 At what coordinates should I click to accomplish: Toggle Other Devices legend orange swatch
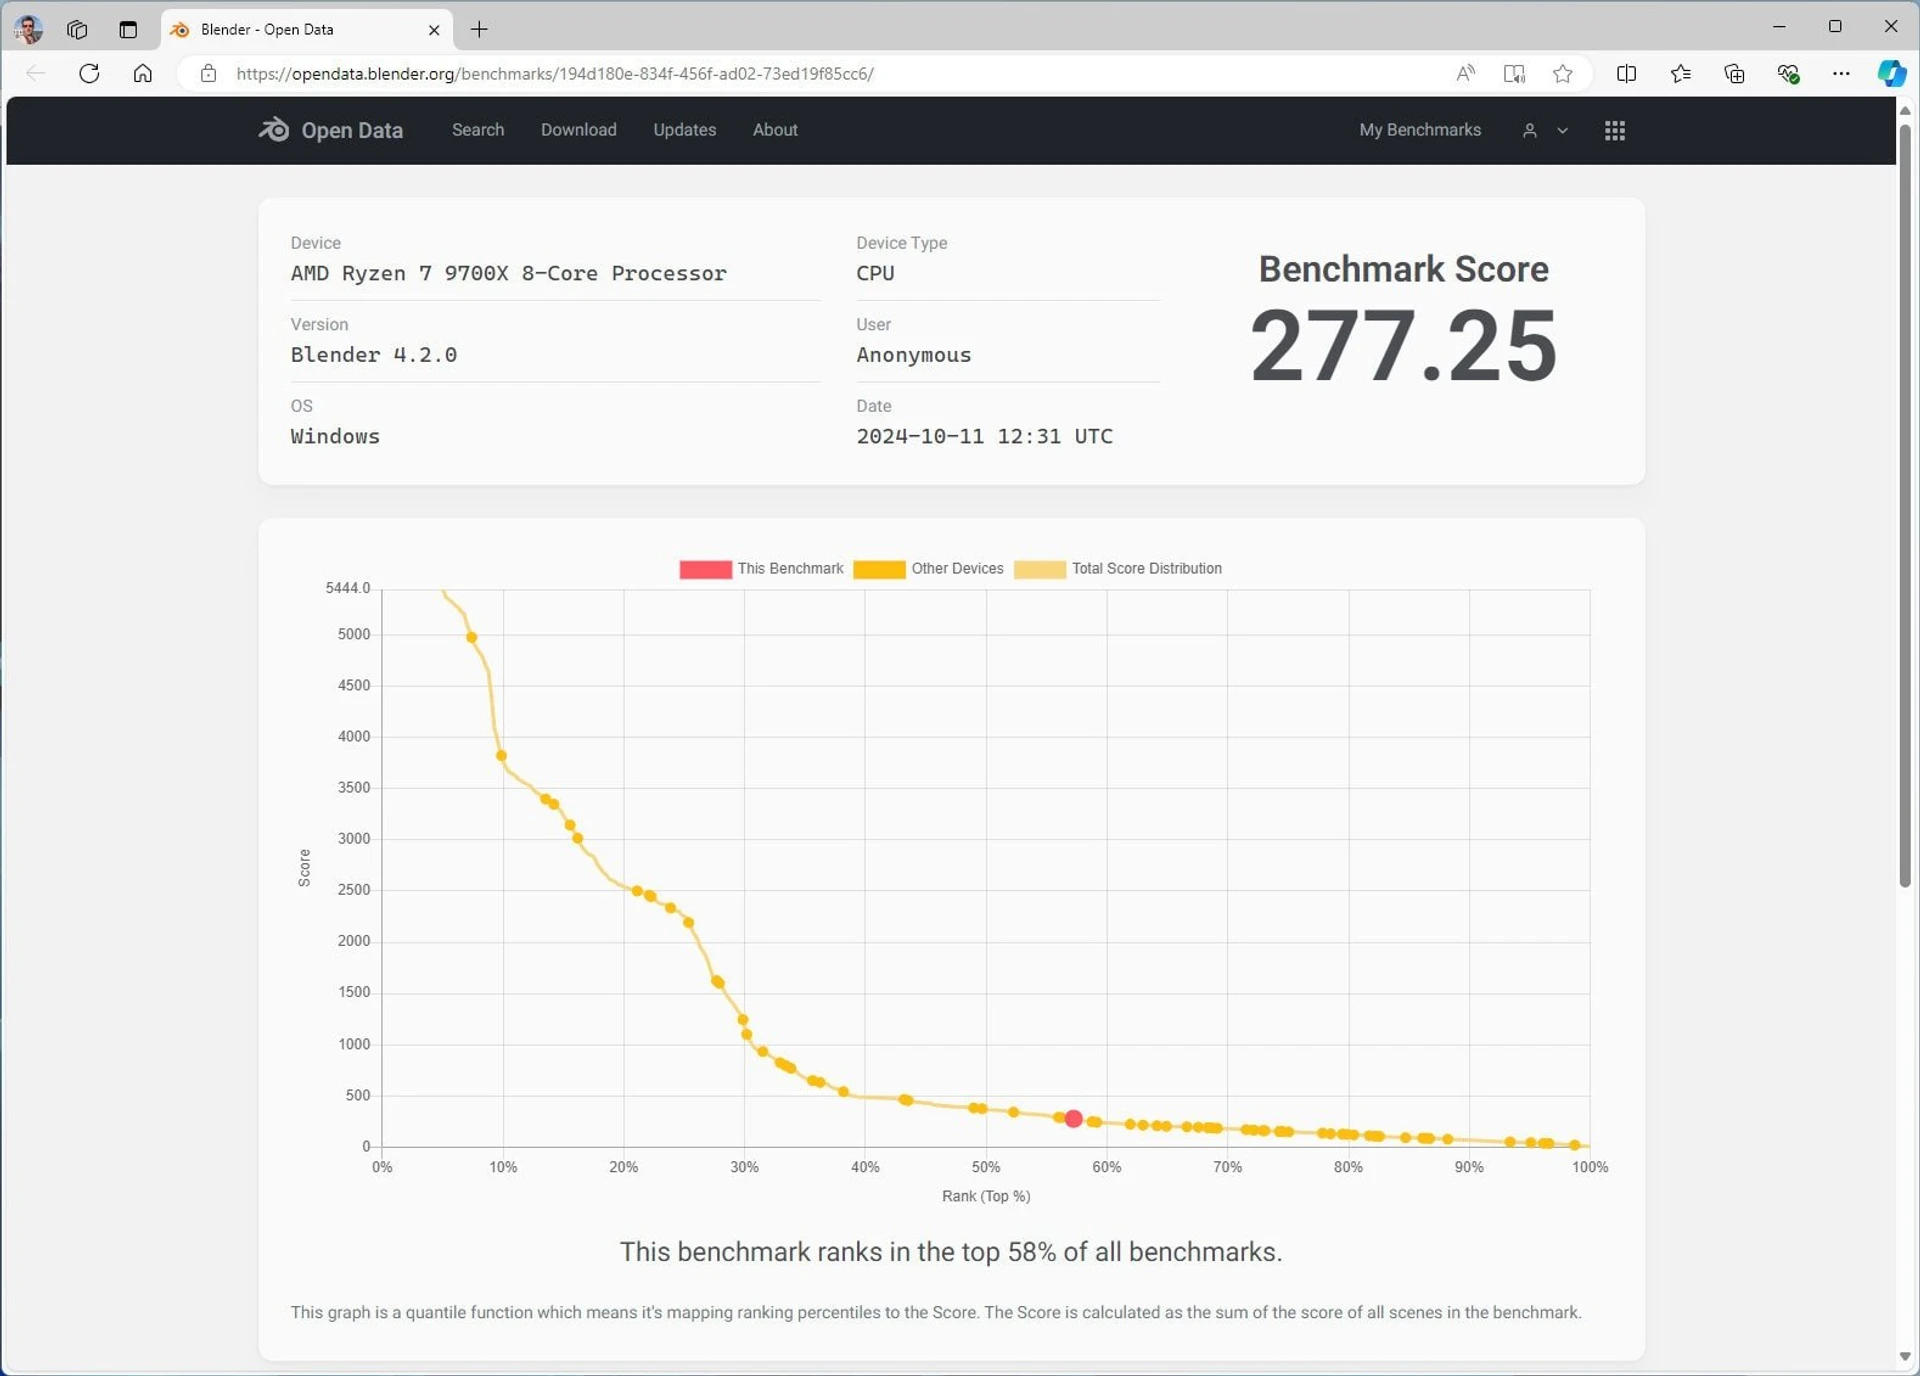pos(879,569)
